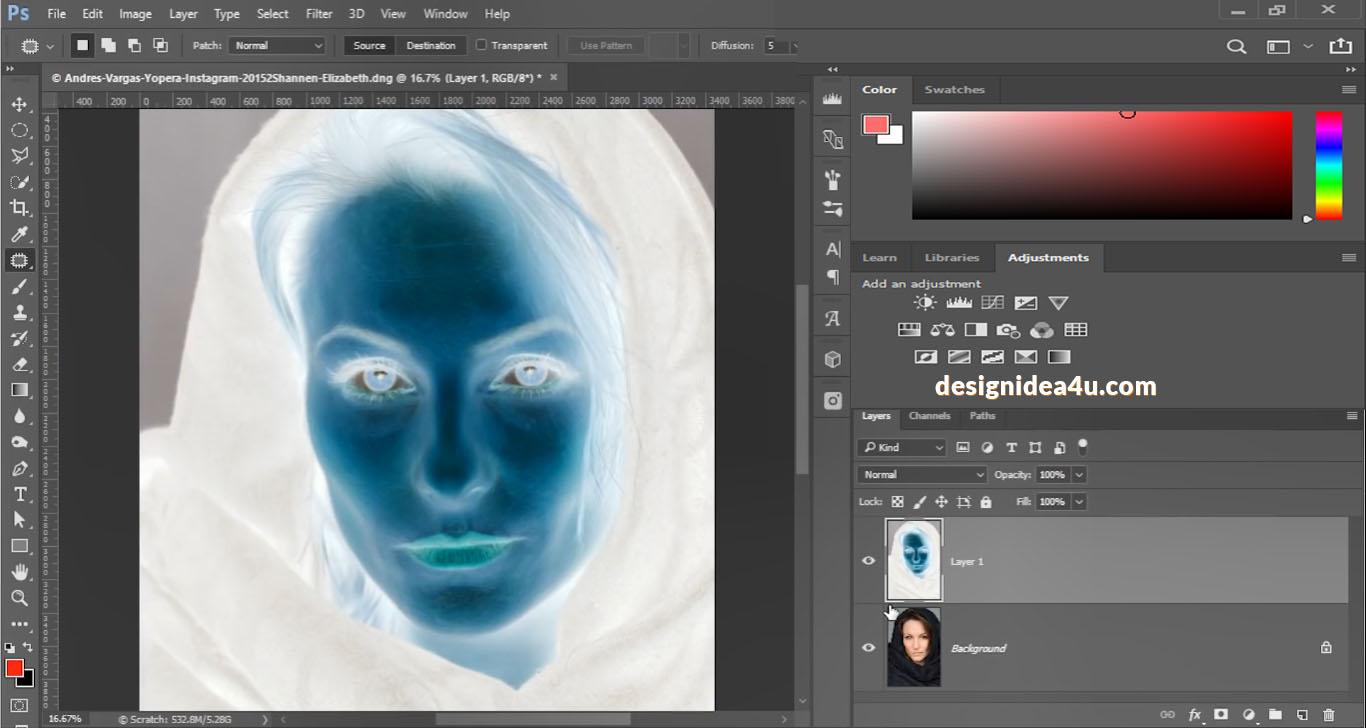Add a layer mask
This screenshot has height=728, width=1366.
click(1221, 714)
